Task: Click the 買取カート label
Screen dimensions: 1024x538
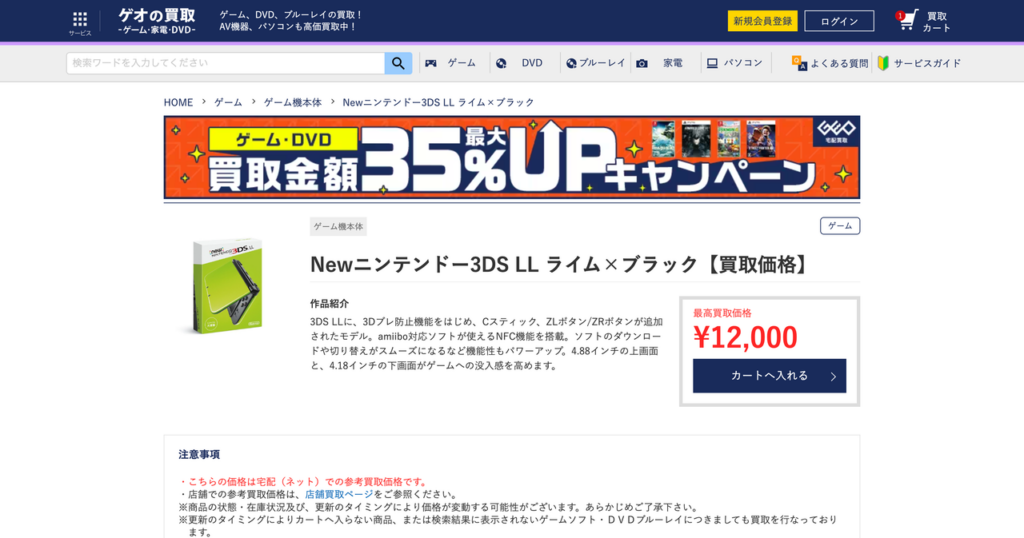Action: 936,22
